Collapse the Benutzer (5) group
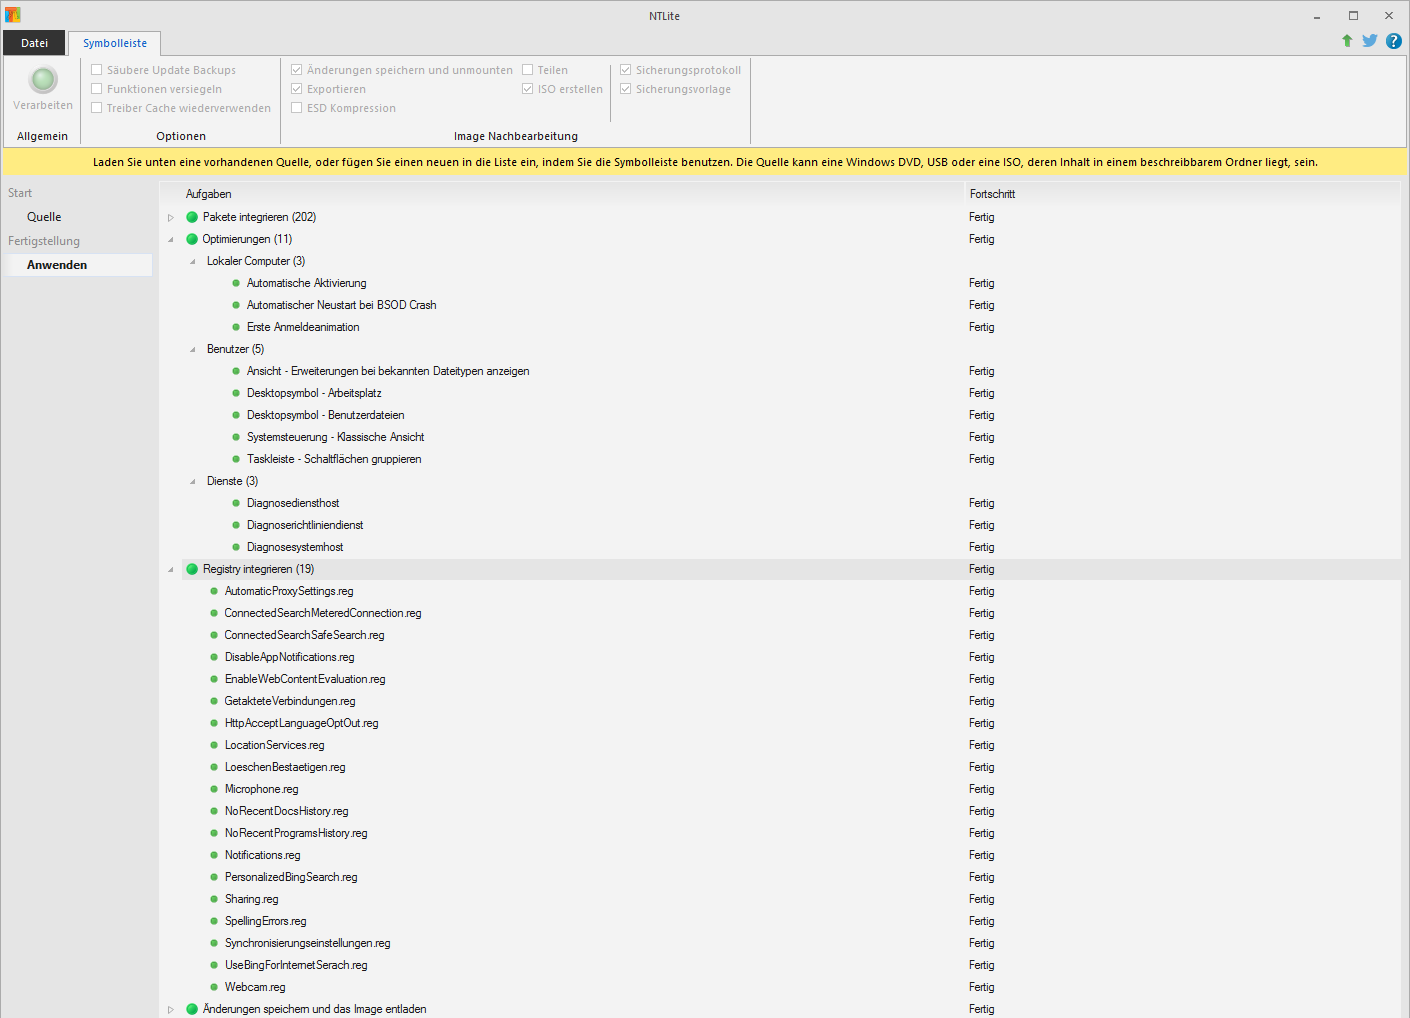This screenshot has height=1018, width=1410. (193, 349)
